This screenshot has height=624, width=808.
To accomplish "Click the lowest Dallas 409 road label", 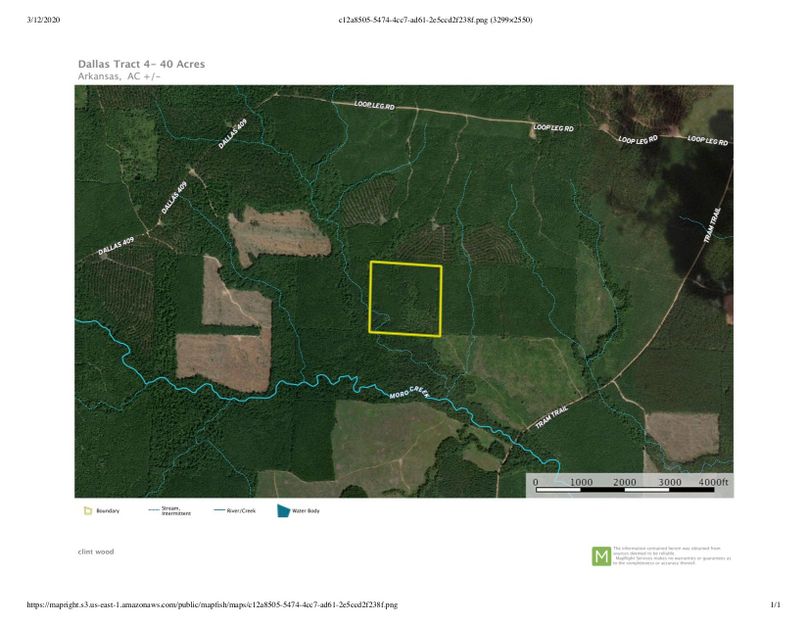I will coord(116,246).
